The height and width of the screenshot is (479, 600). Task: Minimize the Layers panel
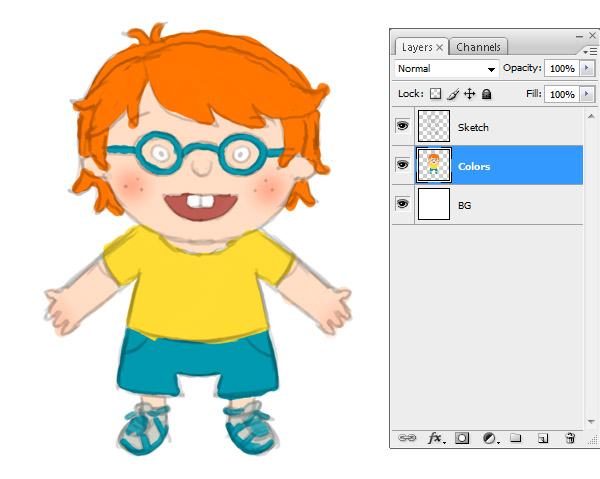click(579, 36)
